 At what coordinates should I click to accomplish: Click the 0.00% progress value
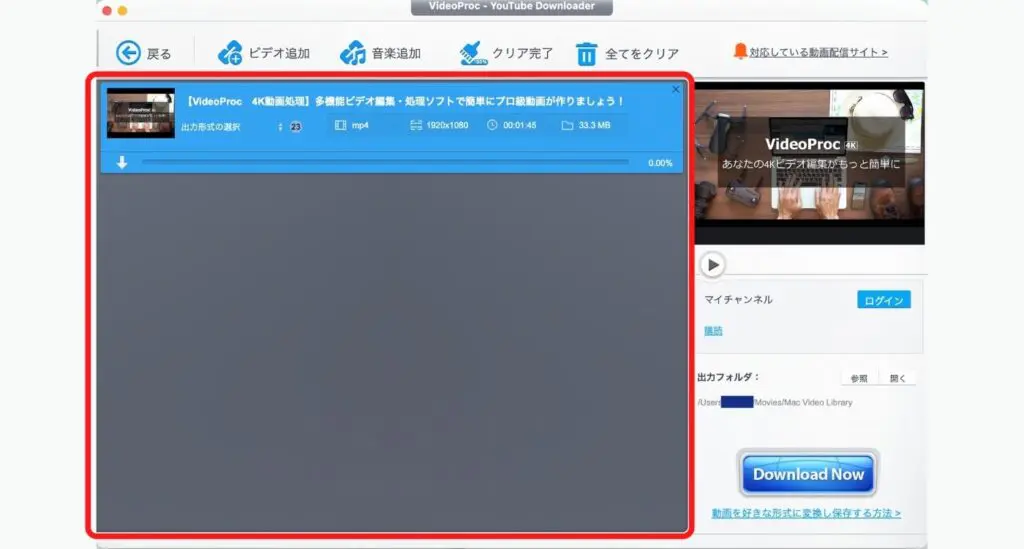coord(660,163)
